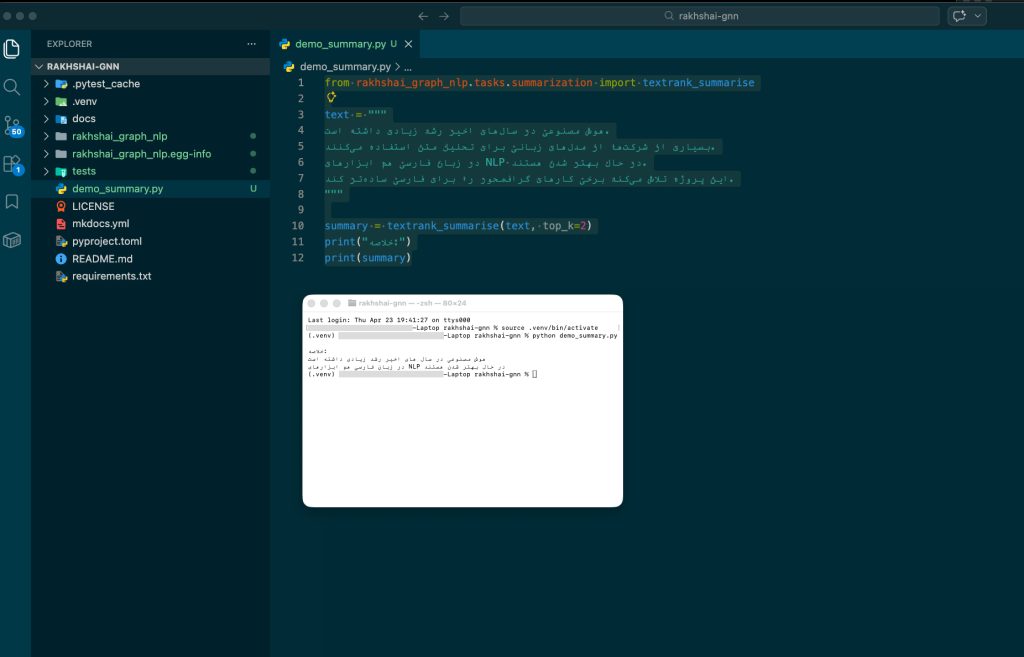Open the chat dropdown arrow in title bar
The height and width of the screenshot is (657, 1024).
coord(978,16)
